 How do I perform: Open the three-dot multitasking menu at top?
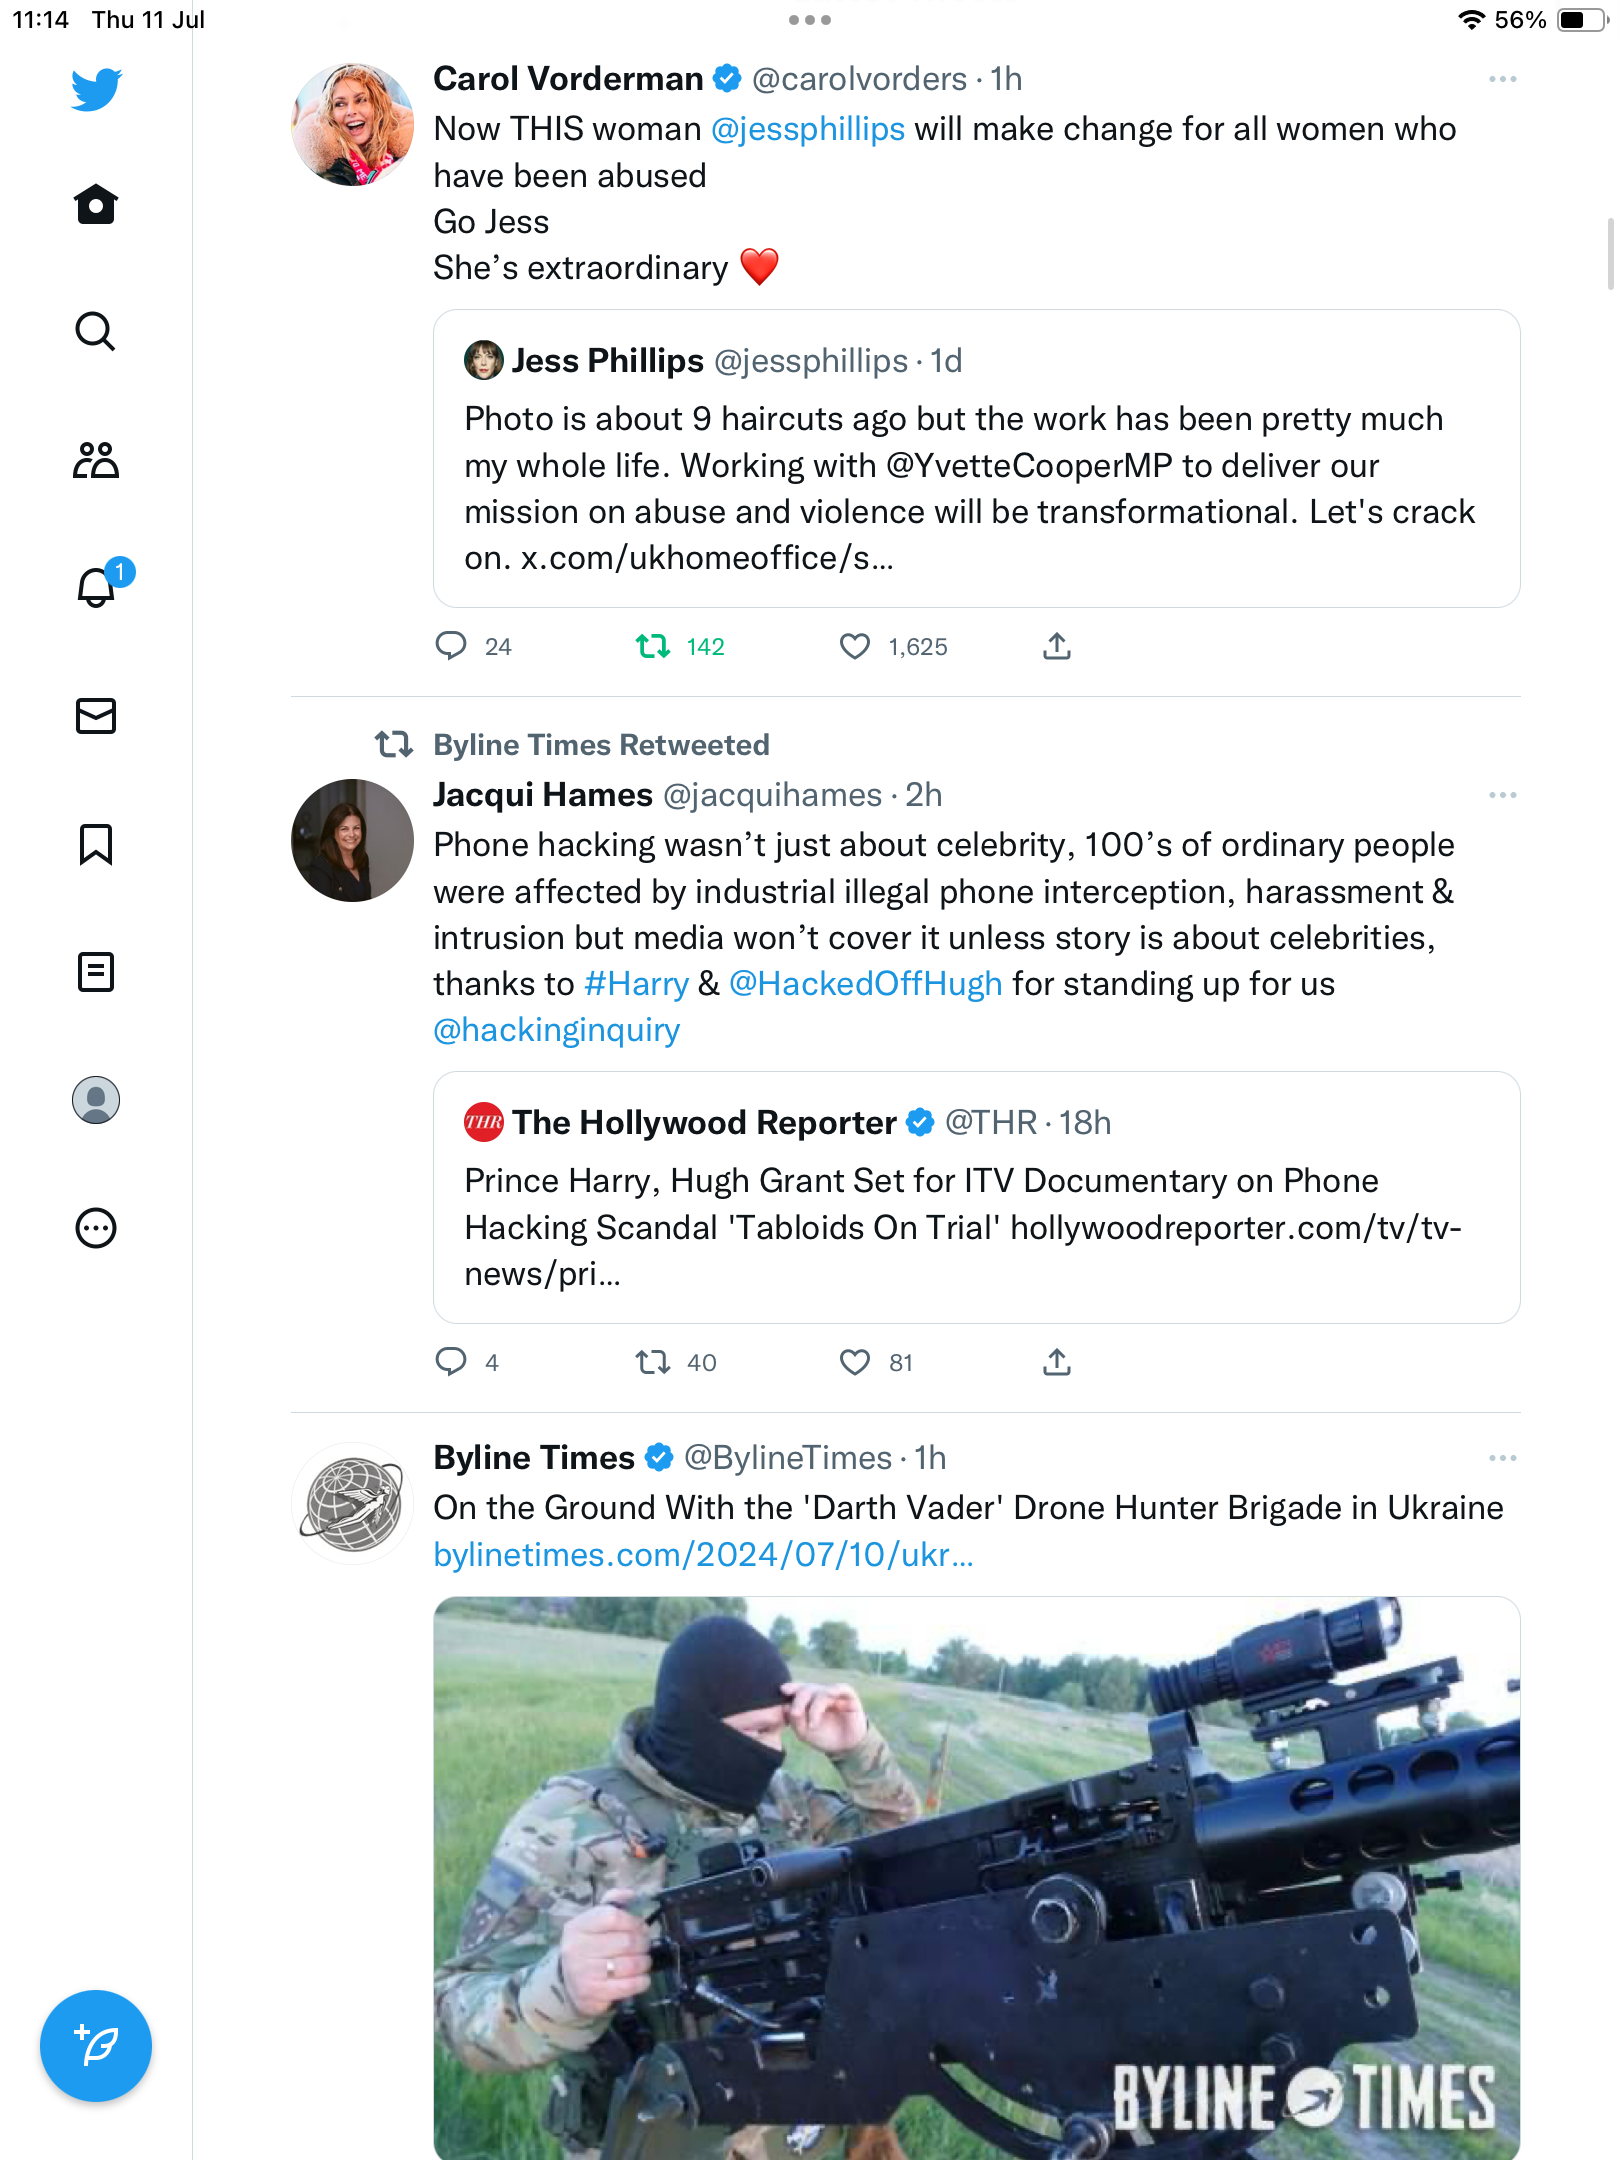[809, 20]
